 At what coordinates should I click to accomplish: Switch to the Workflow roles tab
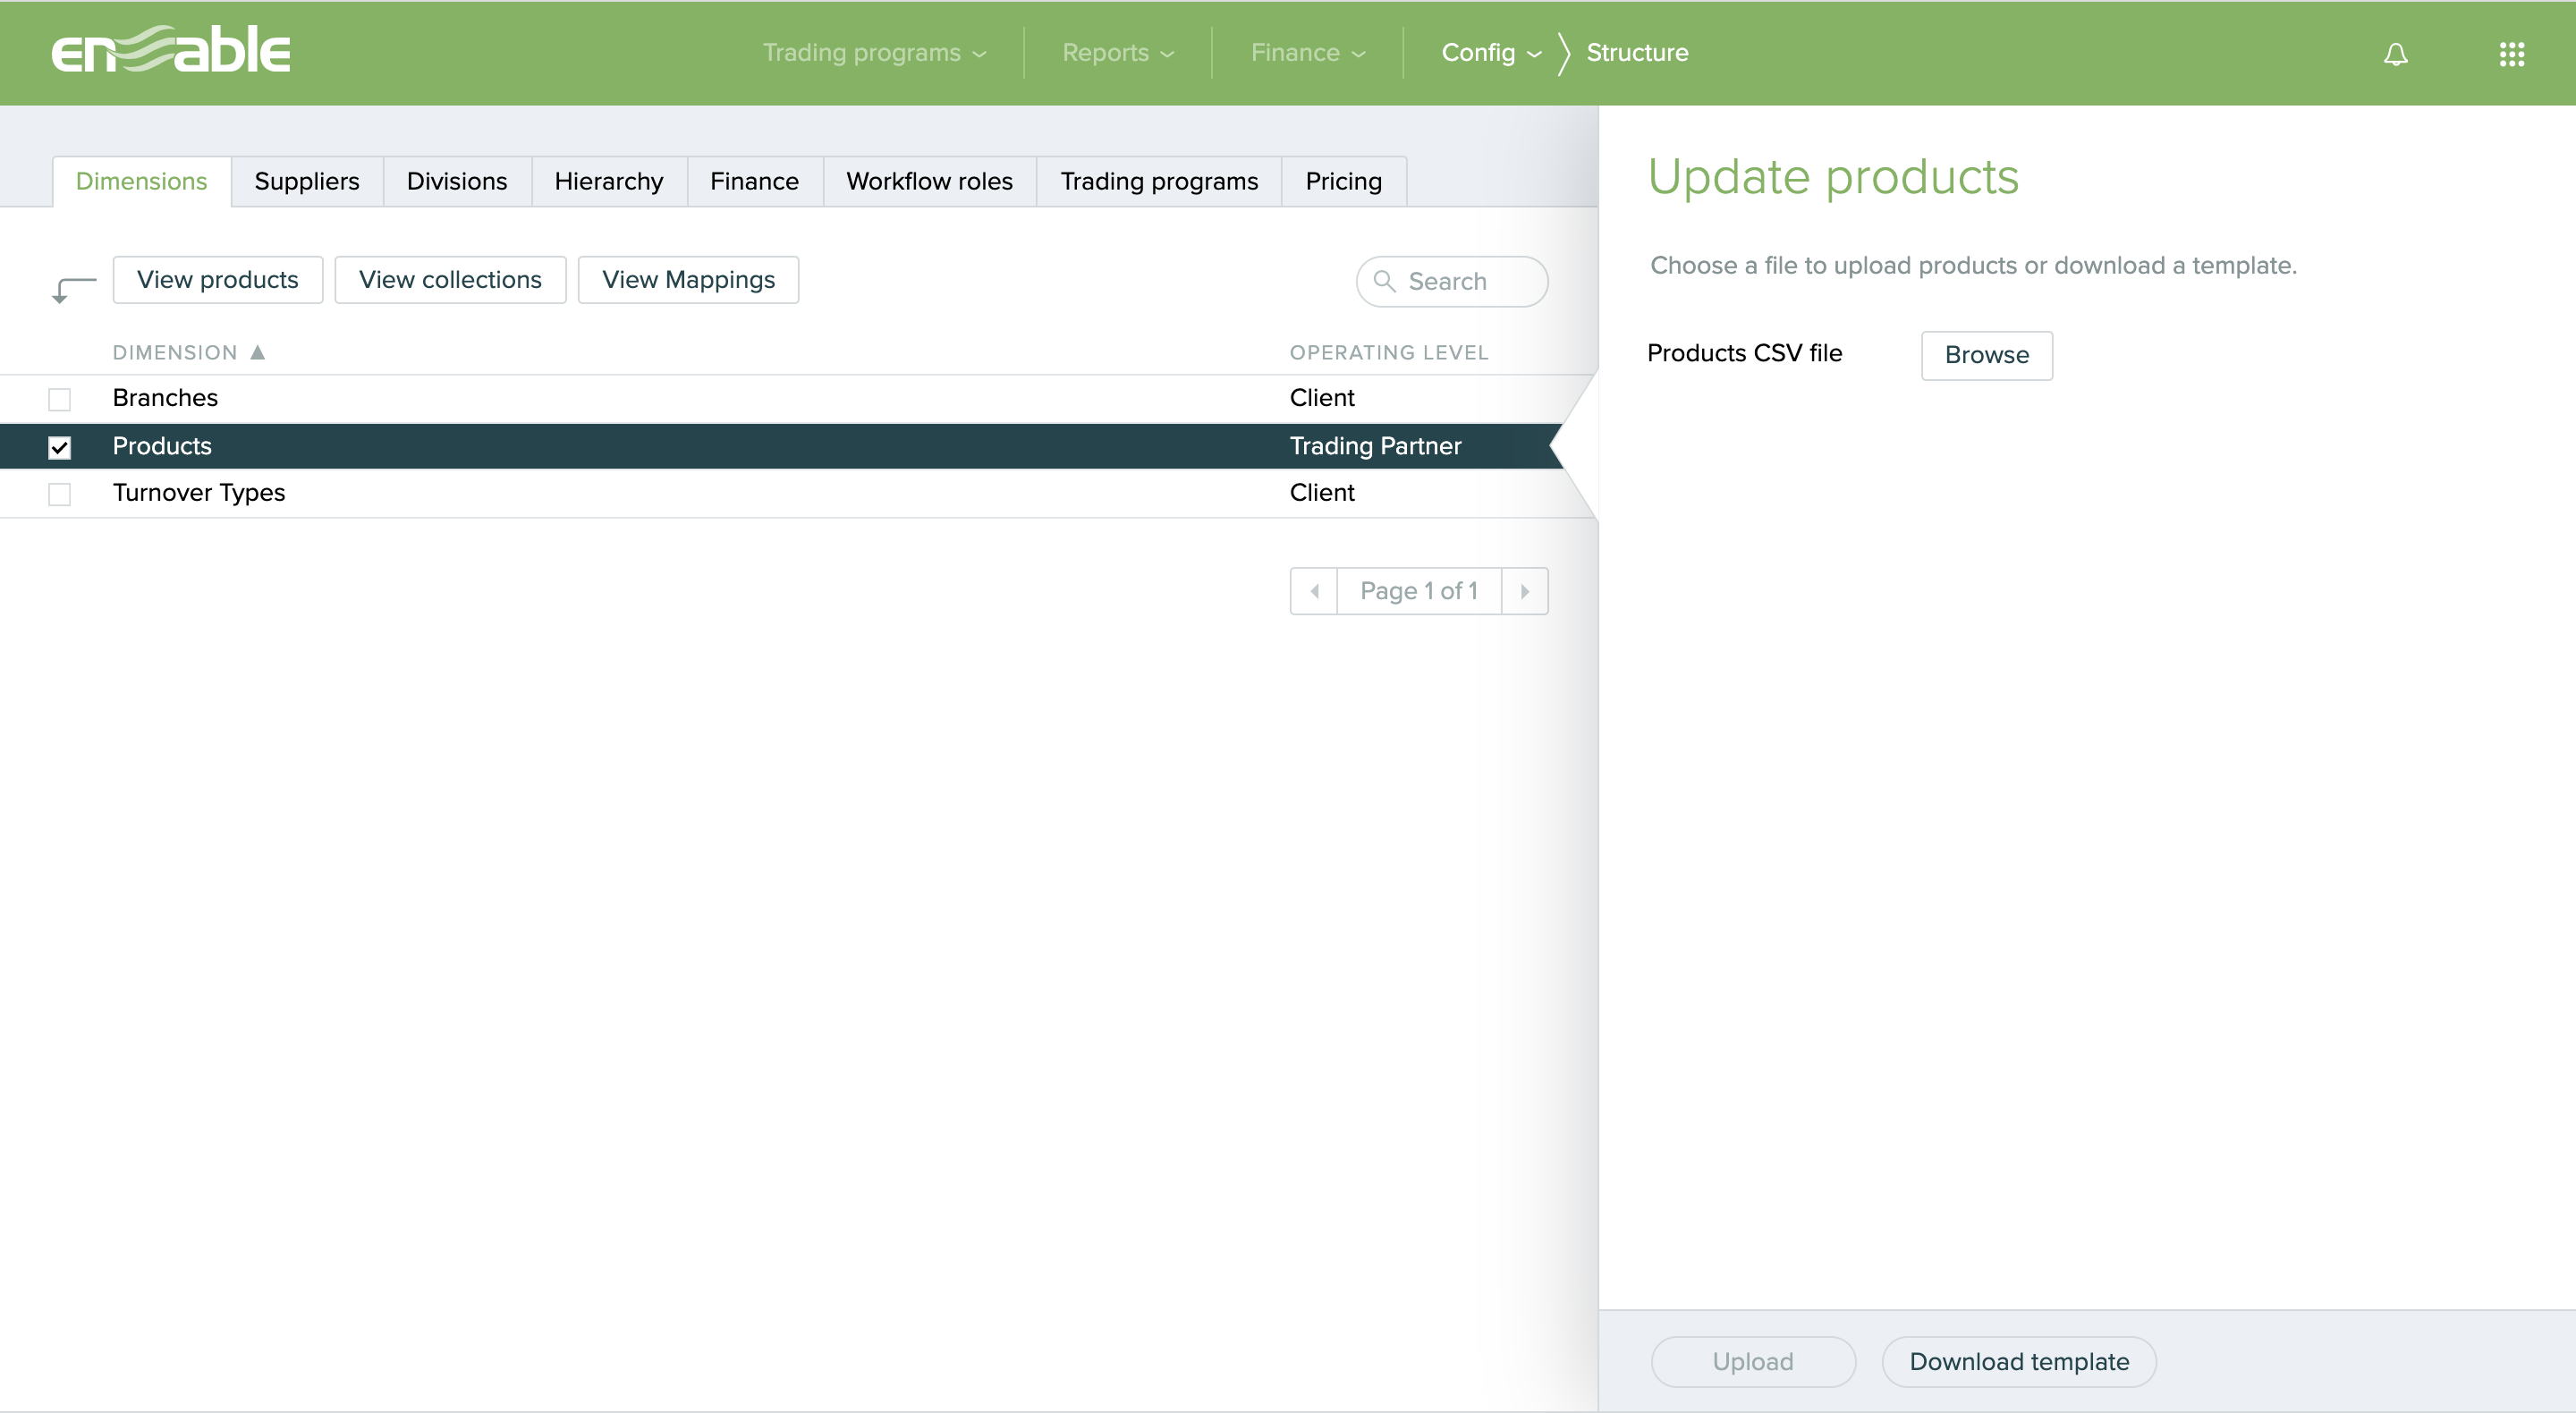[928, 181]
